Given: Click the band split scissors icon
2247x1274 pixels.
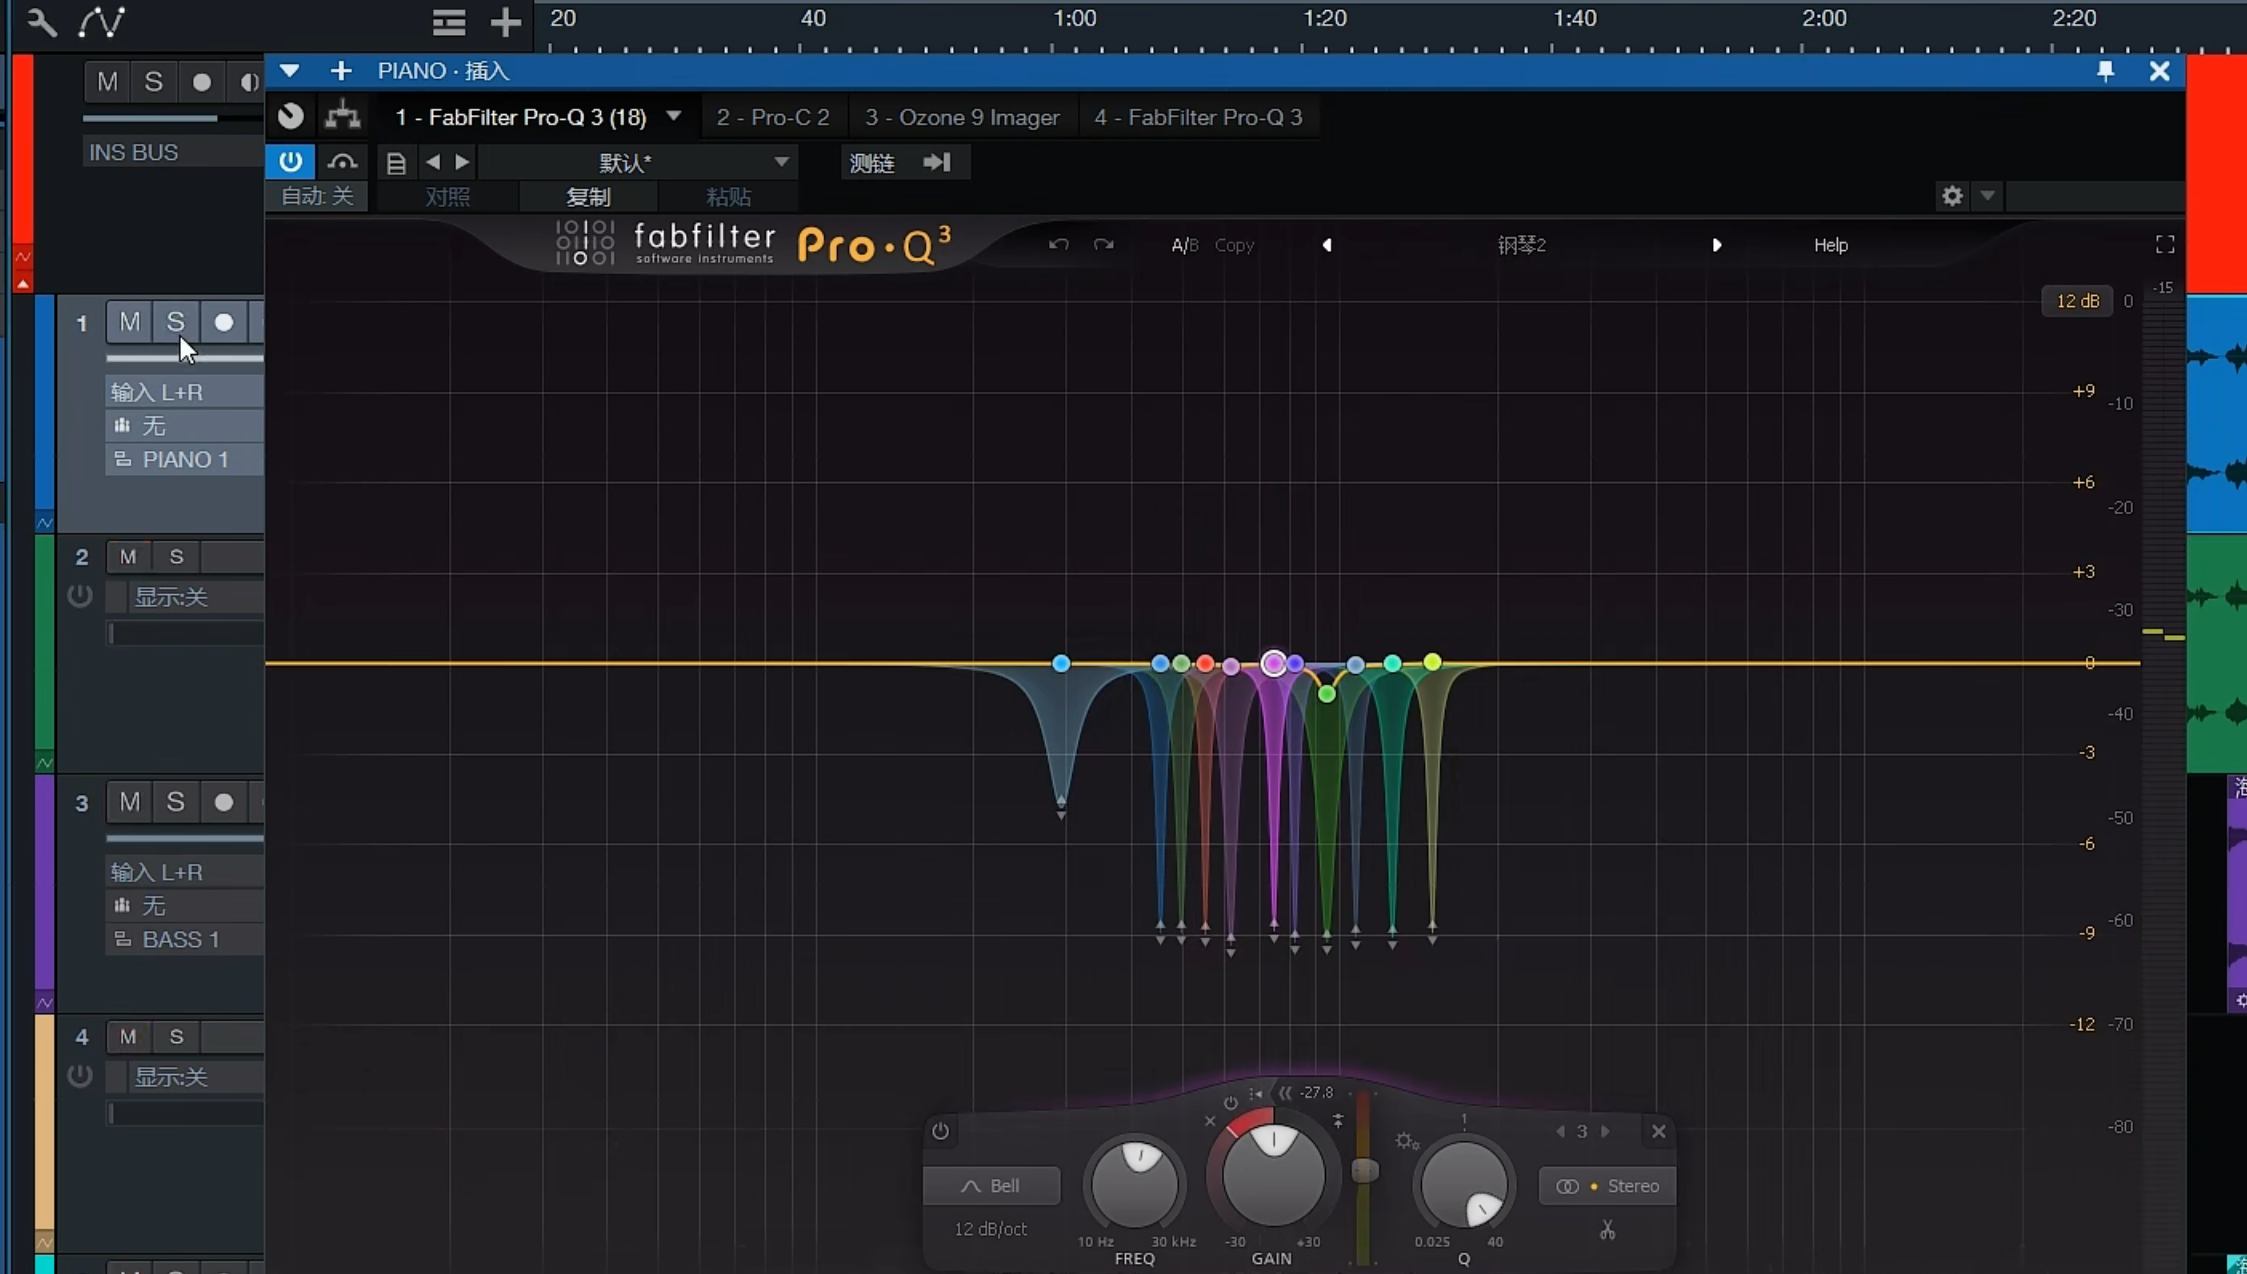Looking at the screenshot, I should [1607, 1230].
